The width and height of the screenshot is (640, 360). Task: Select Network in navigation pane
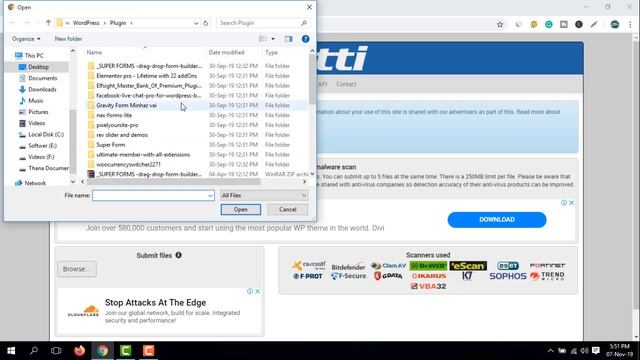click(35, 183)
